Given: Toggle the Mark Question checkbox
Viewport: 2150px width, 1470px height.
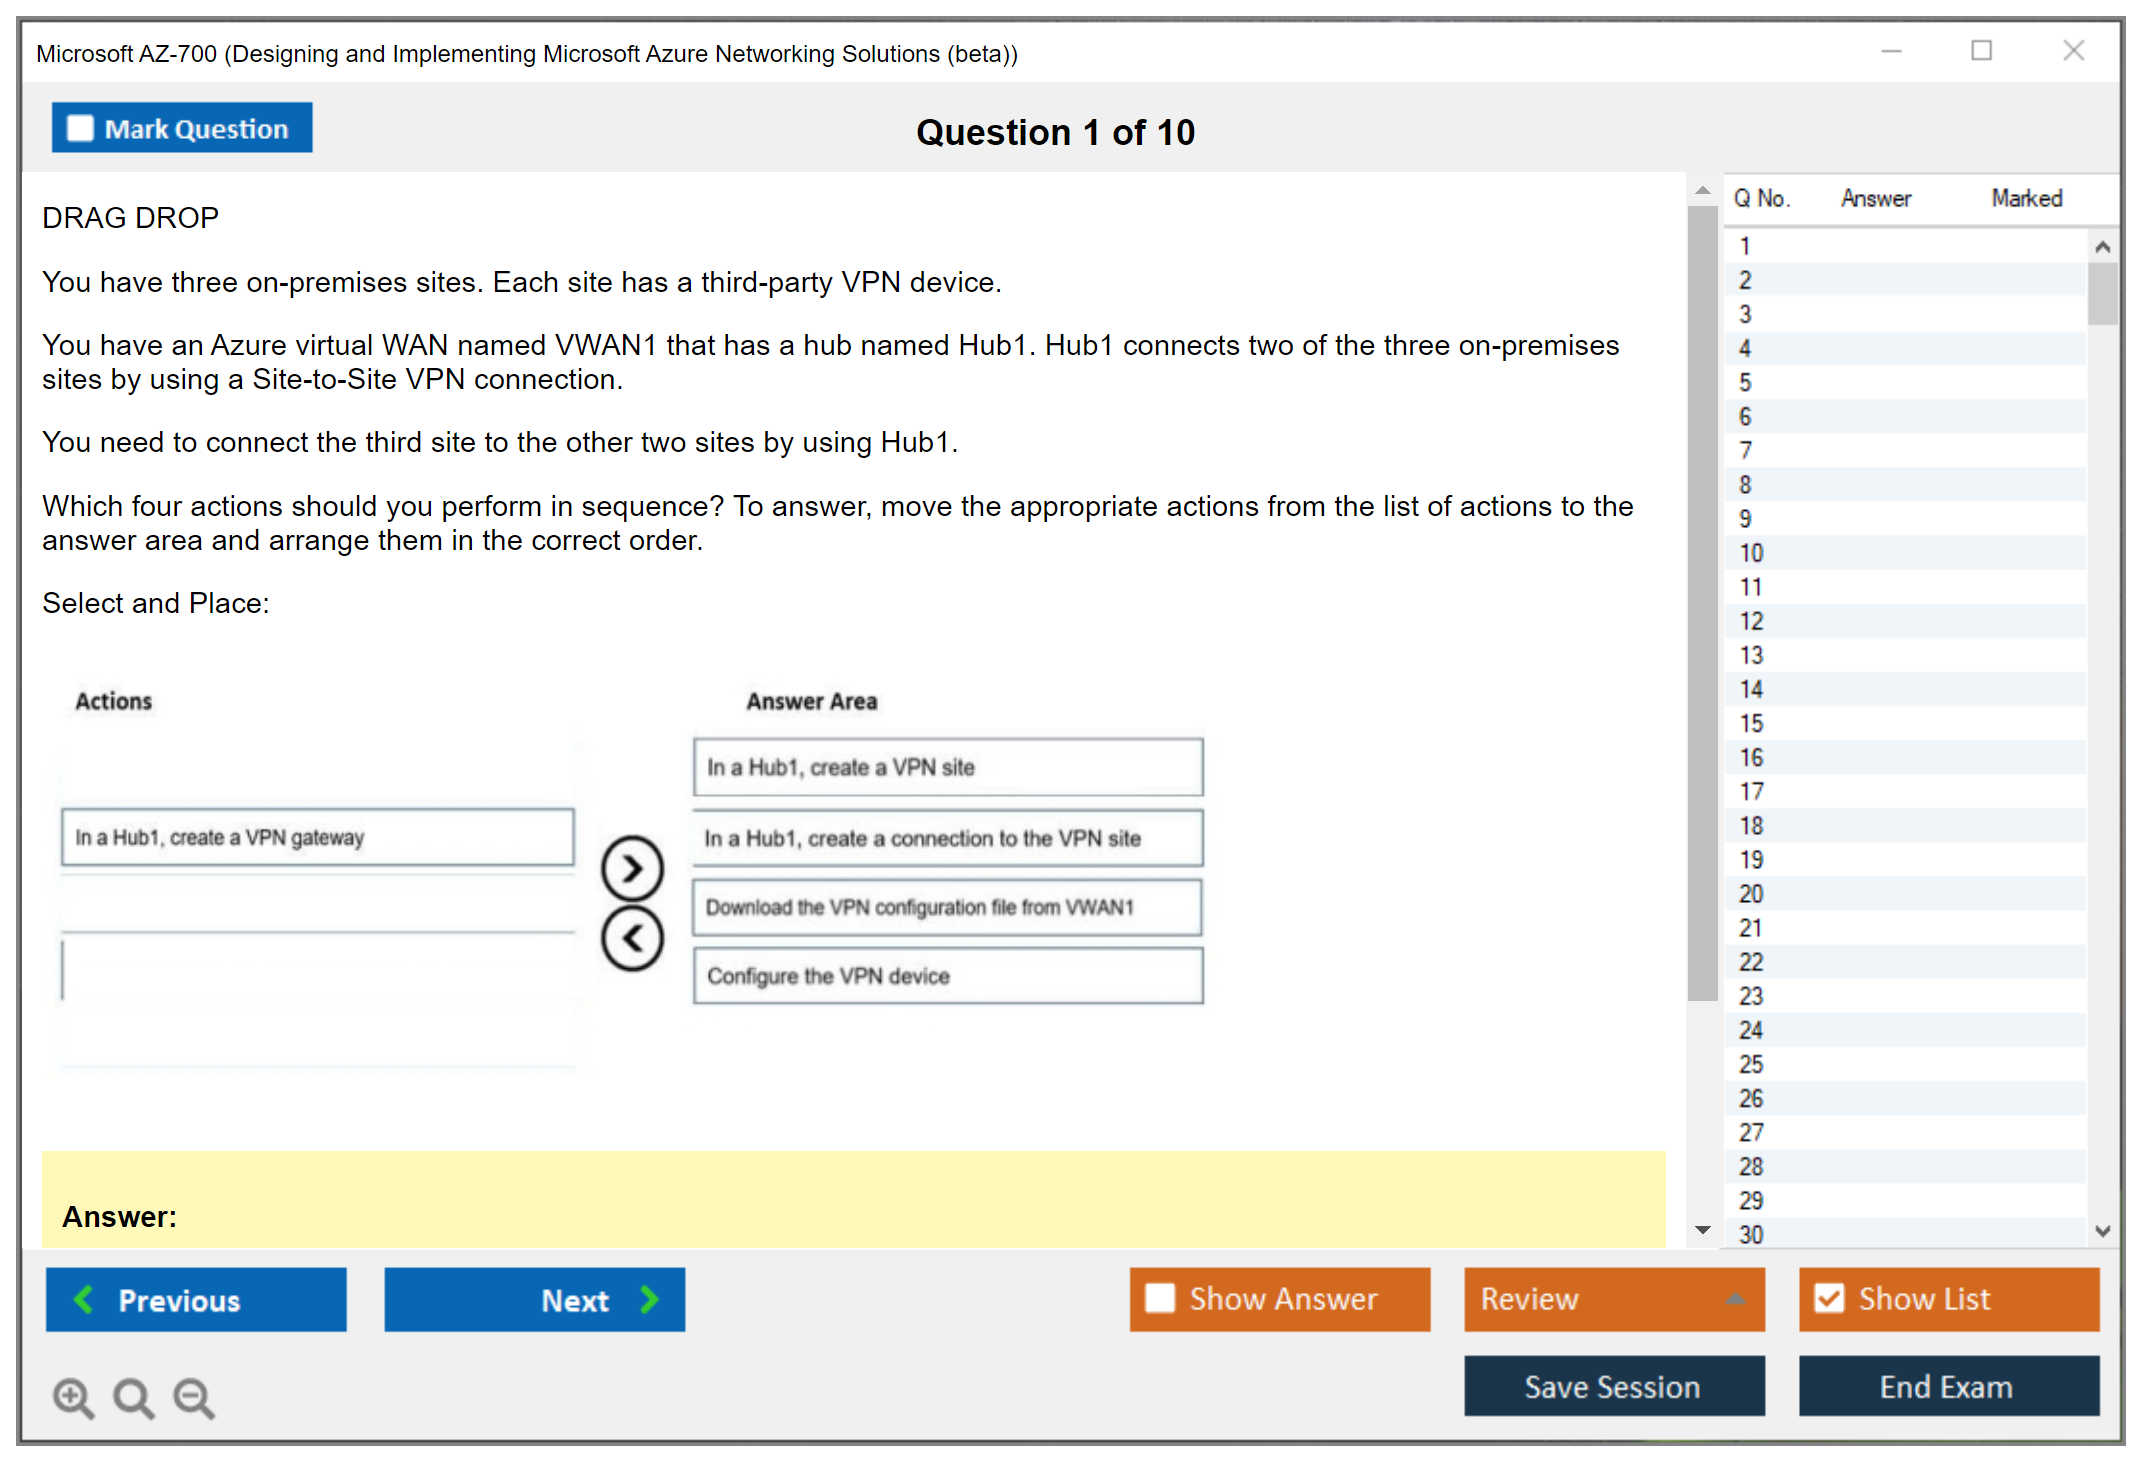Looking at the screenshot, I should coord(80,128).
